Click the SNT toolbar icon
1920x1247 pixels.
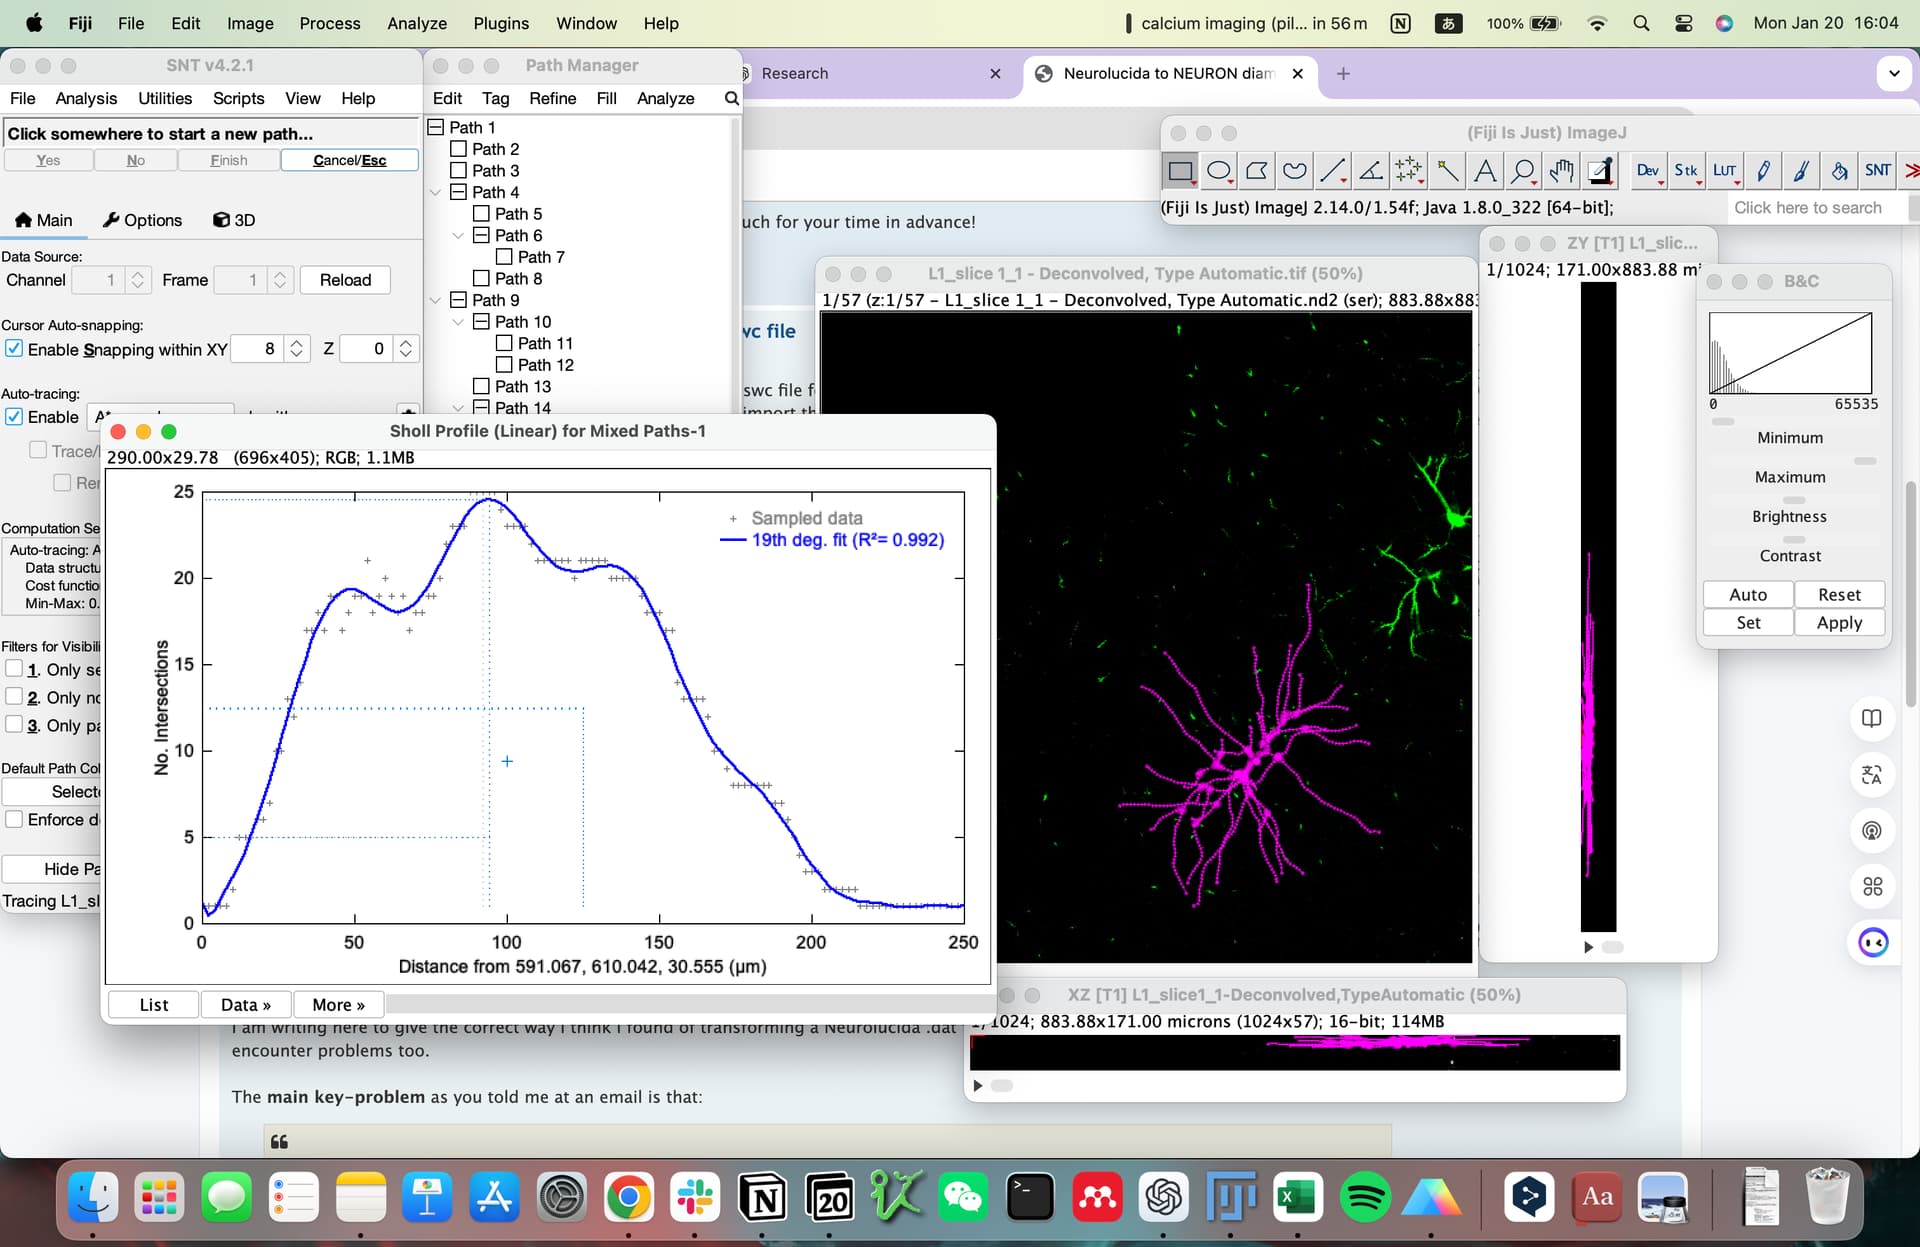pyautogui.click(x=1878, y=170)
